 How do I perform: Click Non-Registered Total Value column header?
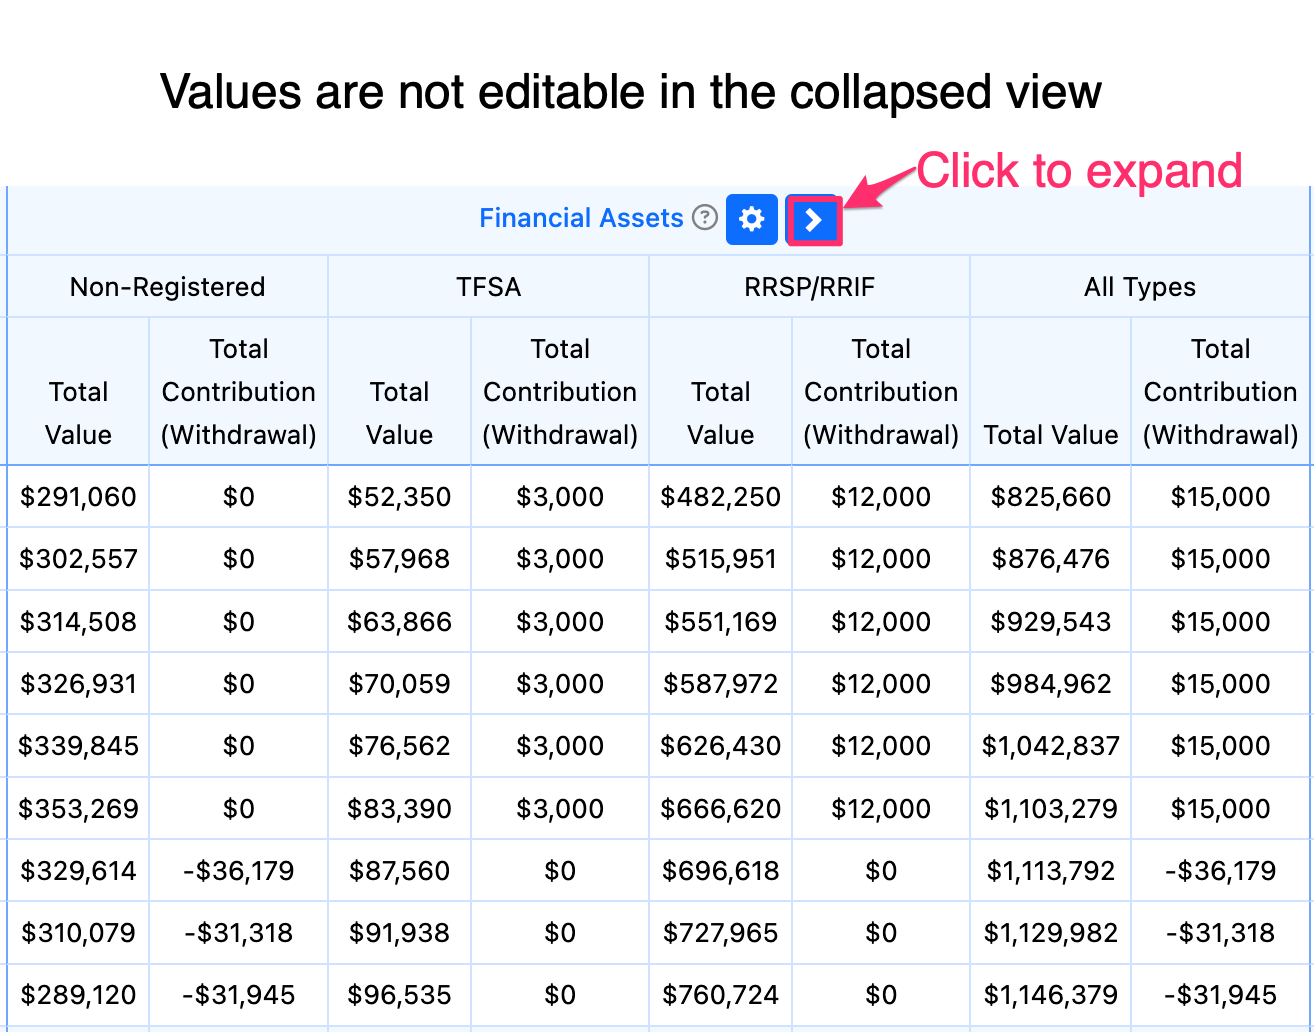78,391
